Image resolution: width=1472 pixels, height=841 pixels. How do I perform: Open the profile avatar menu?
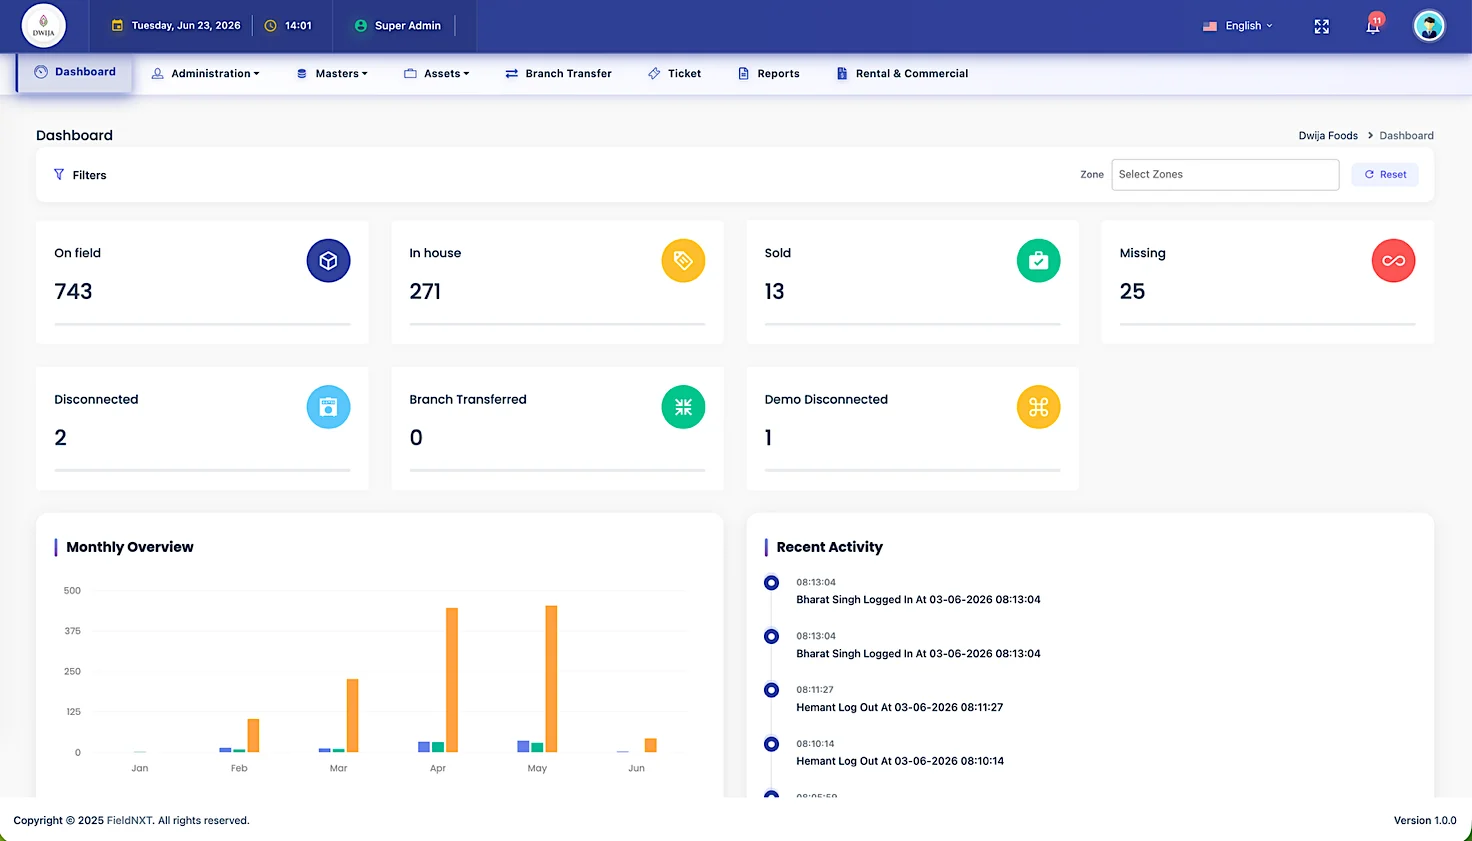coord(1429,26)
